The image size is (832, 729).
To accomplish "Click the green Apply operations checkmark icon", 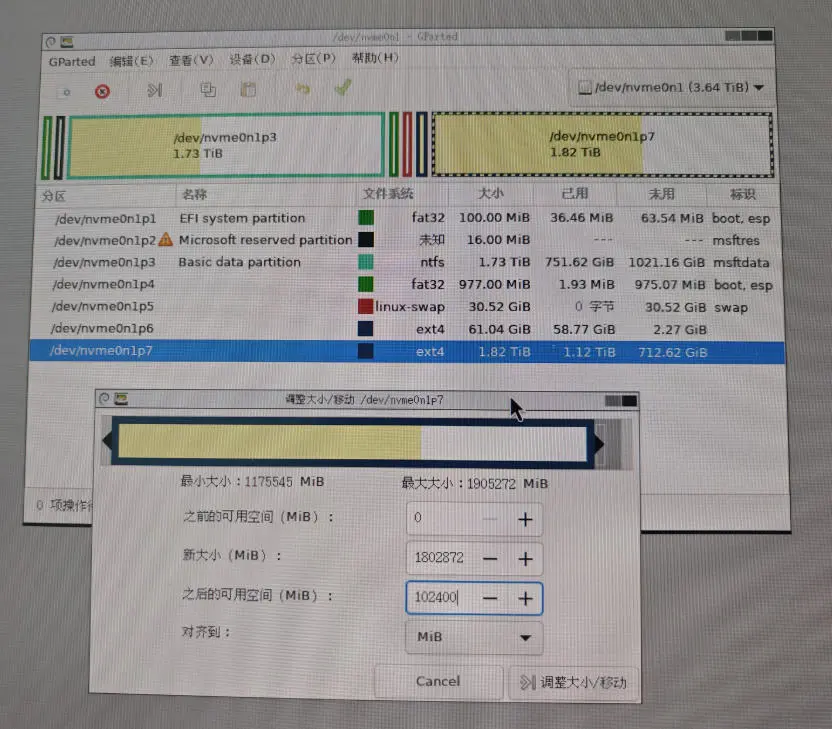I will pos(341,90).
